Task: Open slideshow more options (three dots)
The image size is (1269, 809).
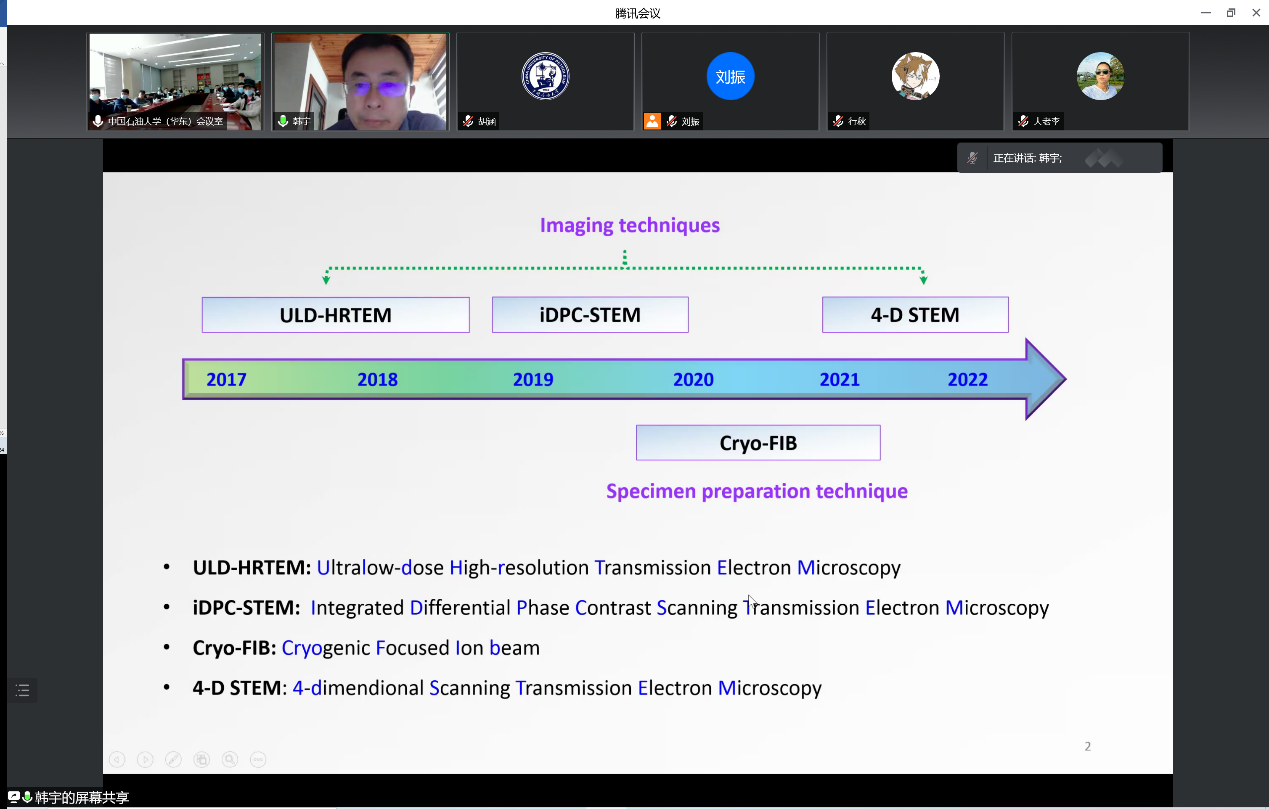Action: click(258, 759)
